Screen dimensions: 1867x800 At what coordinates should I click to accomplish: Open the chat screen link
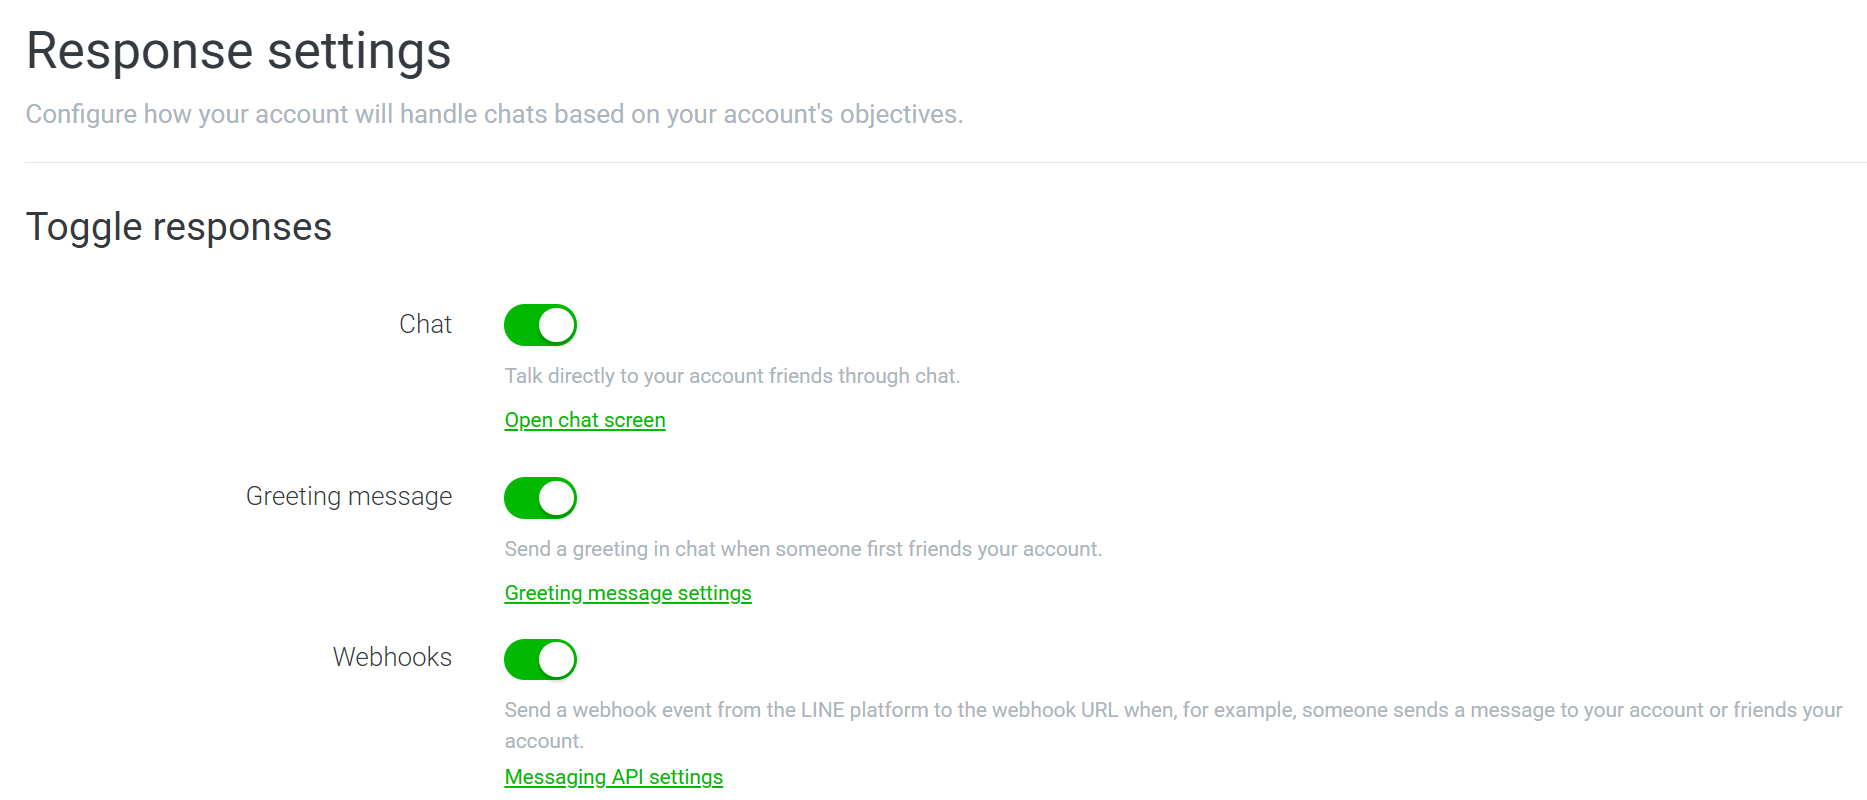tap(585, 420)
